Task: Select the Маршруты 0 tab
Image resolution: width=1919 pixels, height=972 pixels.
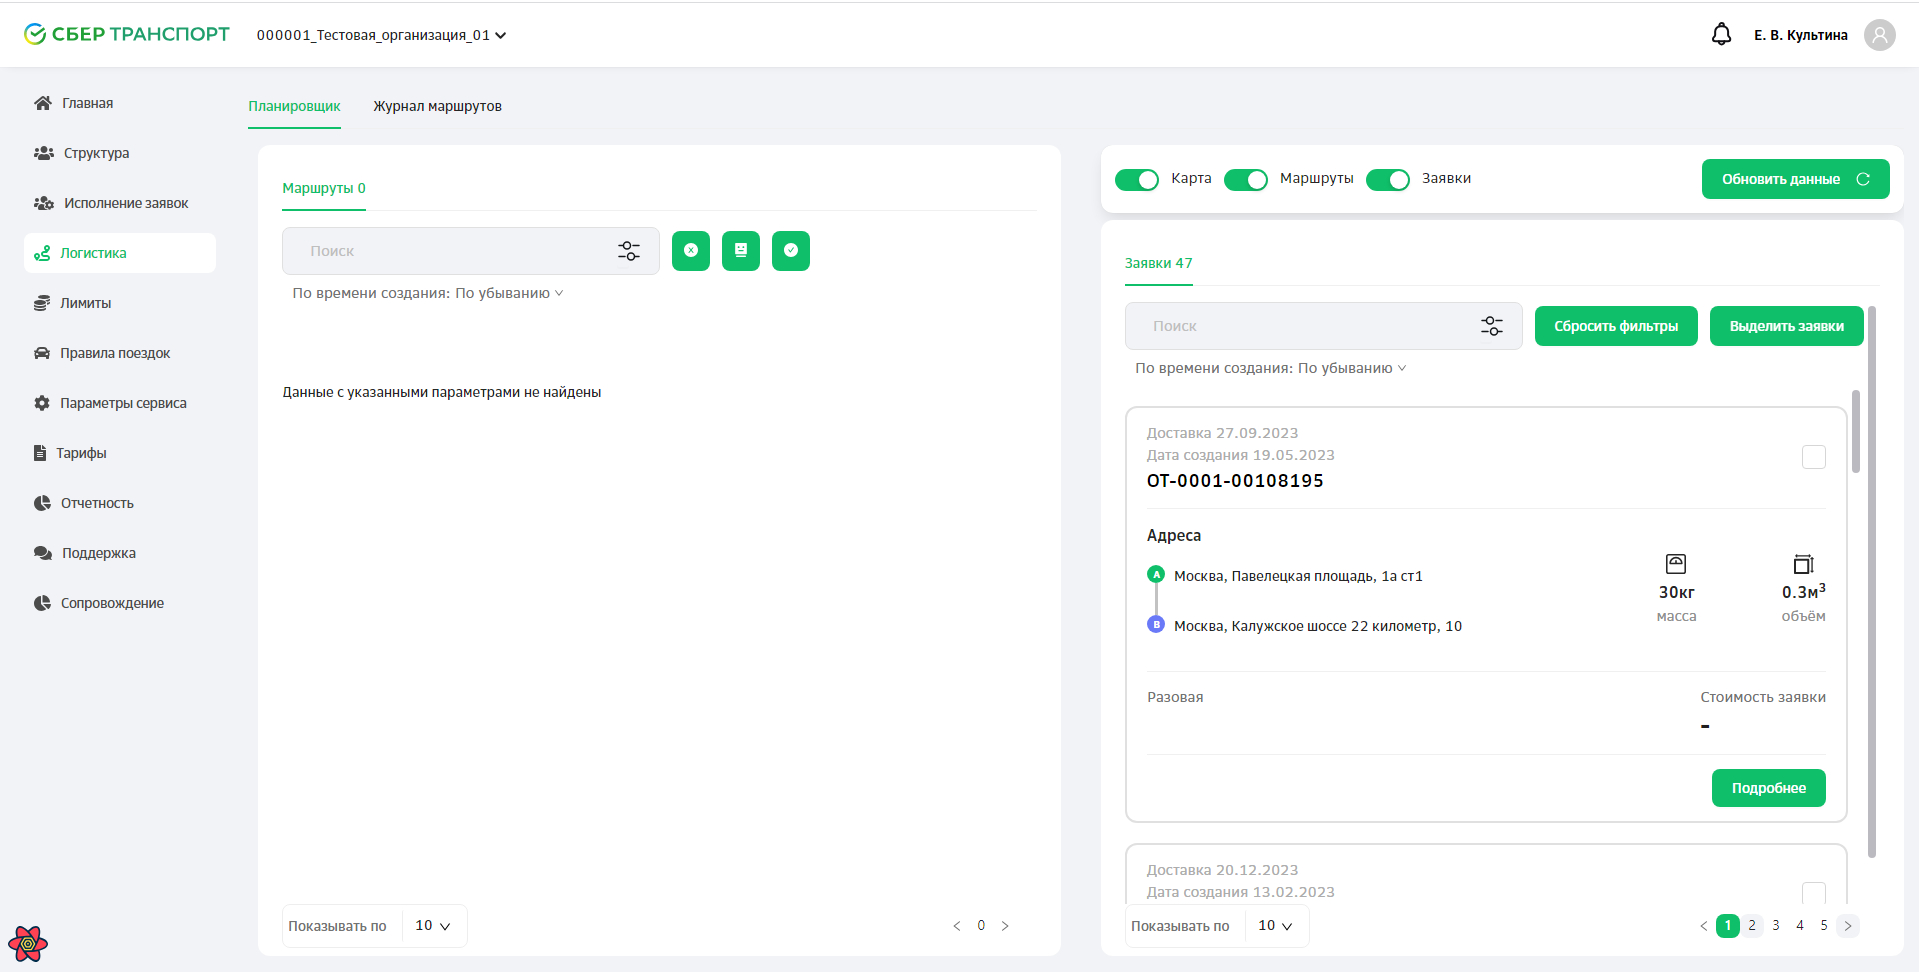Action: (x=324, y=188)
